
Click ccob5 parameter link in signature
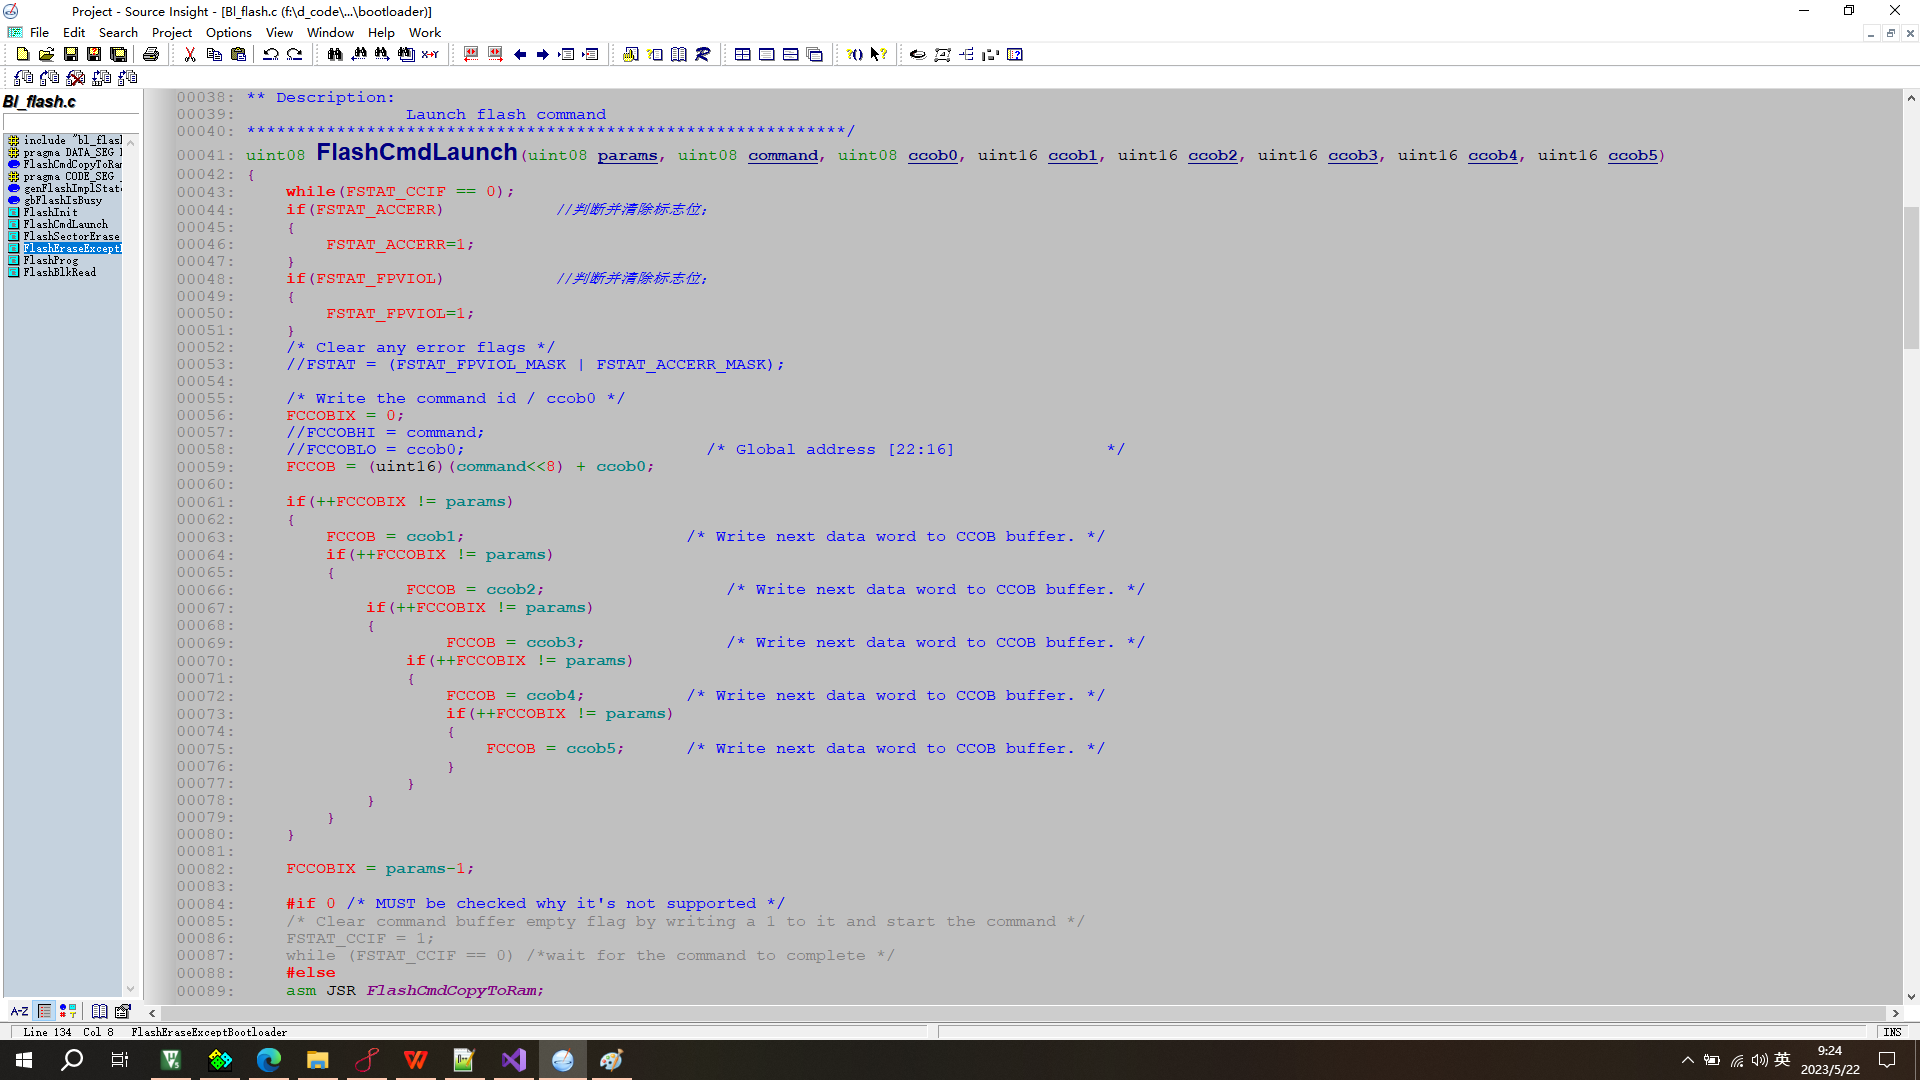(x=1632, y=156)
